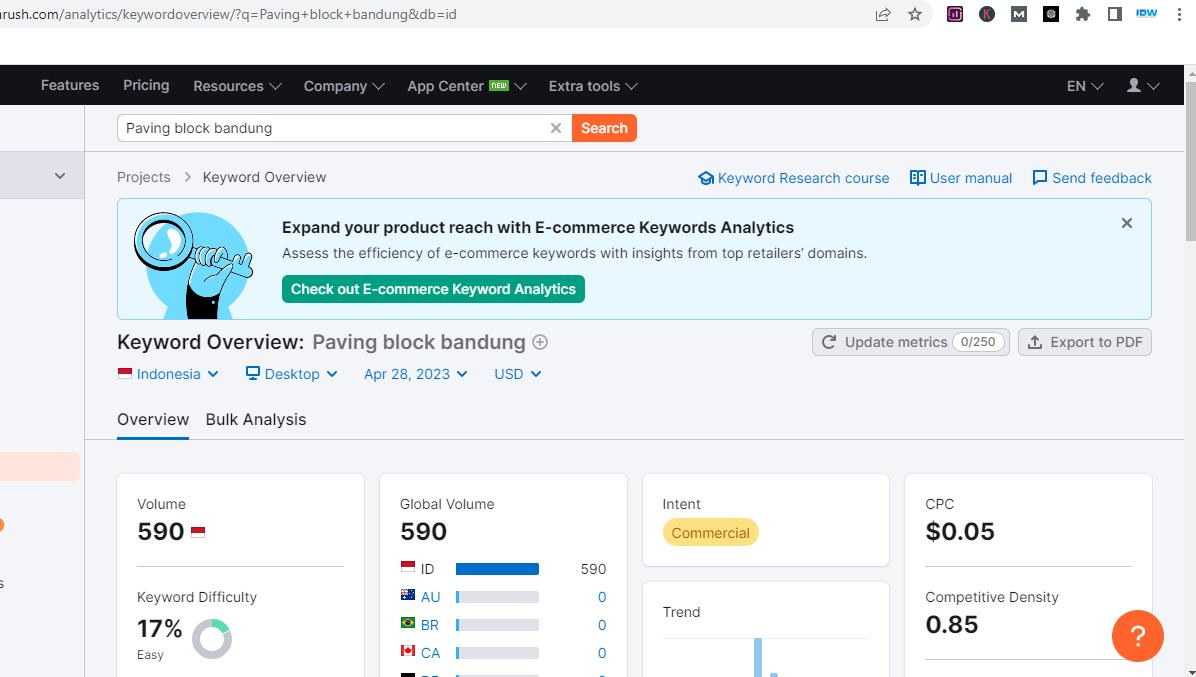This screenshot has width=1196, height=677.
Task: Click the Keyword Overview breadcrumb text
Action: point(264,177)
